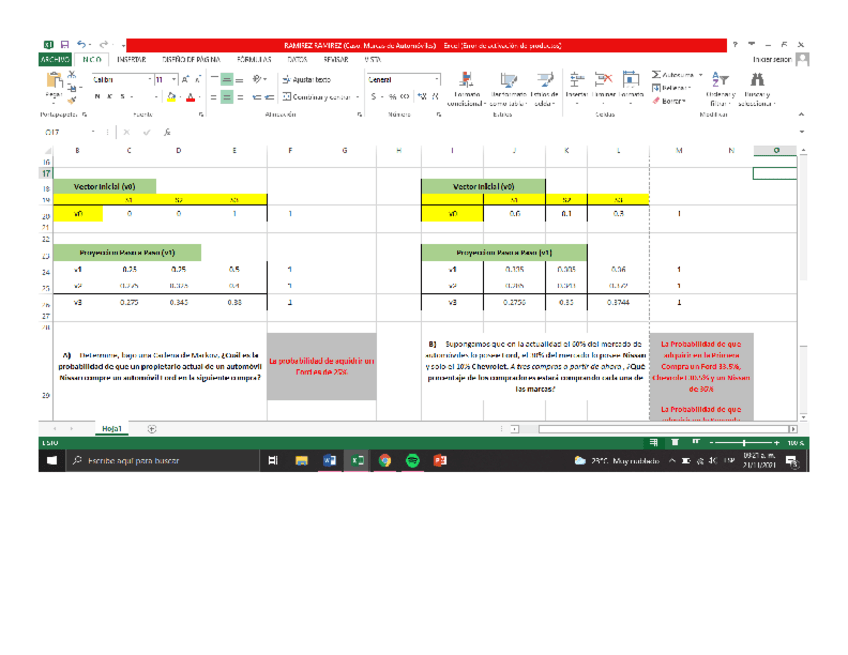Screen dimensions: 848x655
Task: Select the column O header
Action: coord(775,150)
